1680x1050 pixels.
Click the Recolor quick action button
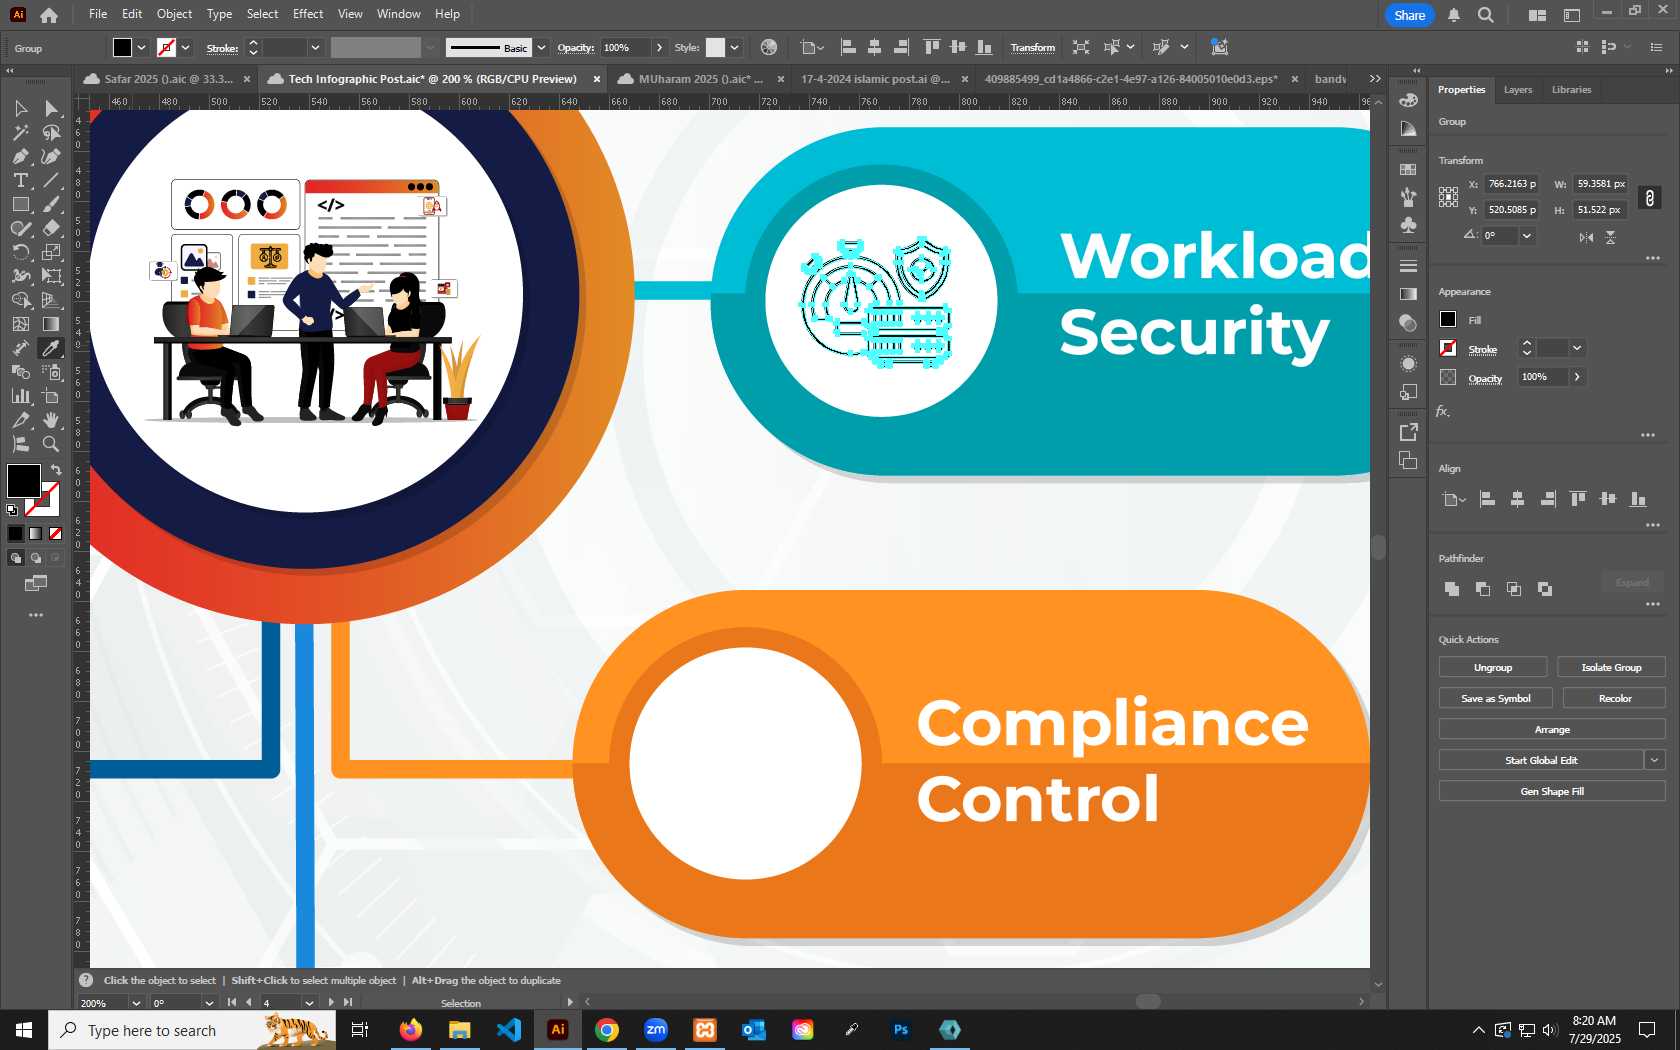tap(1614, 698)
